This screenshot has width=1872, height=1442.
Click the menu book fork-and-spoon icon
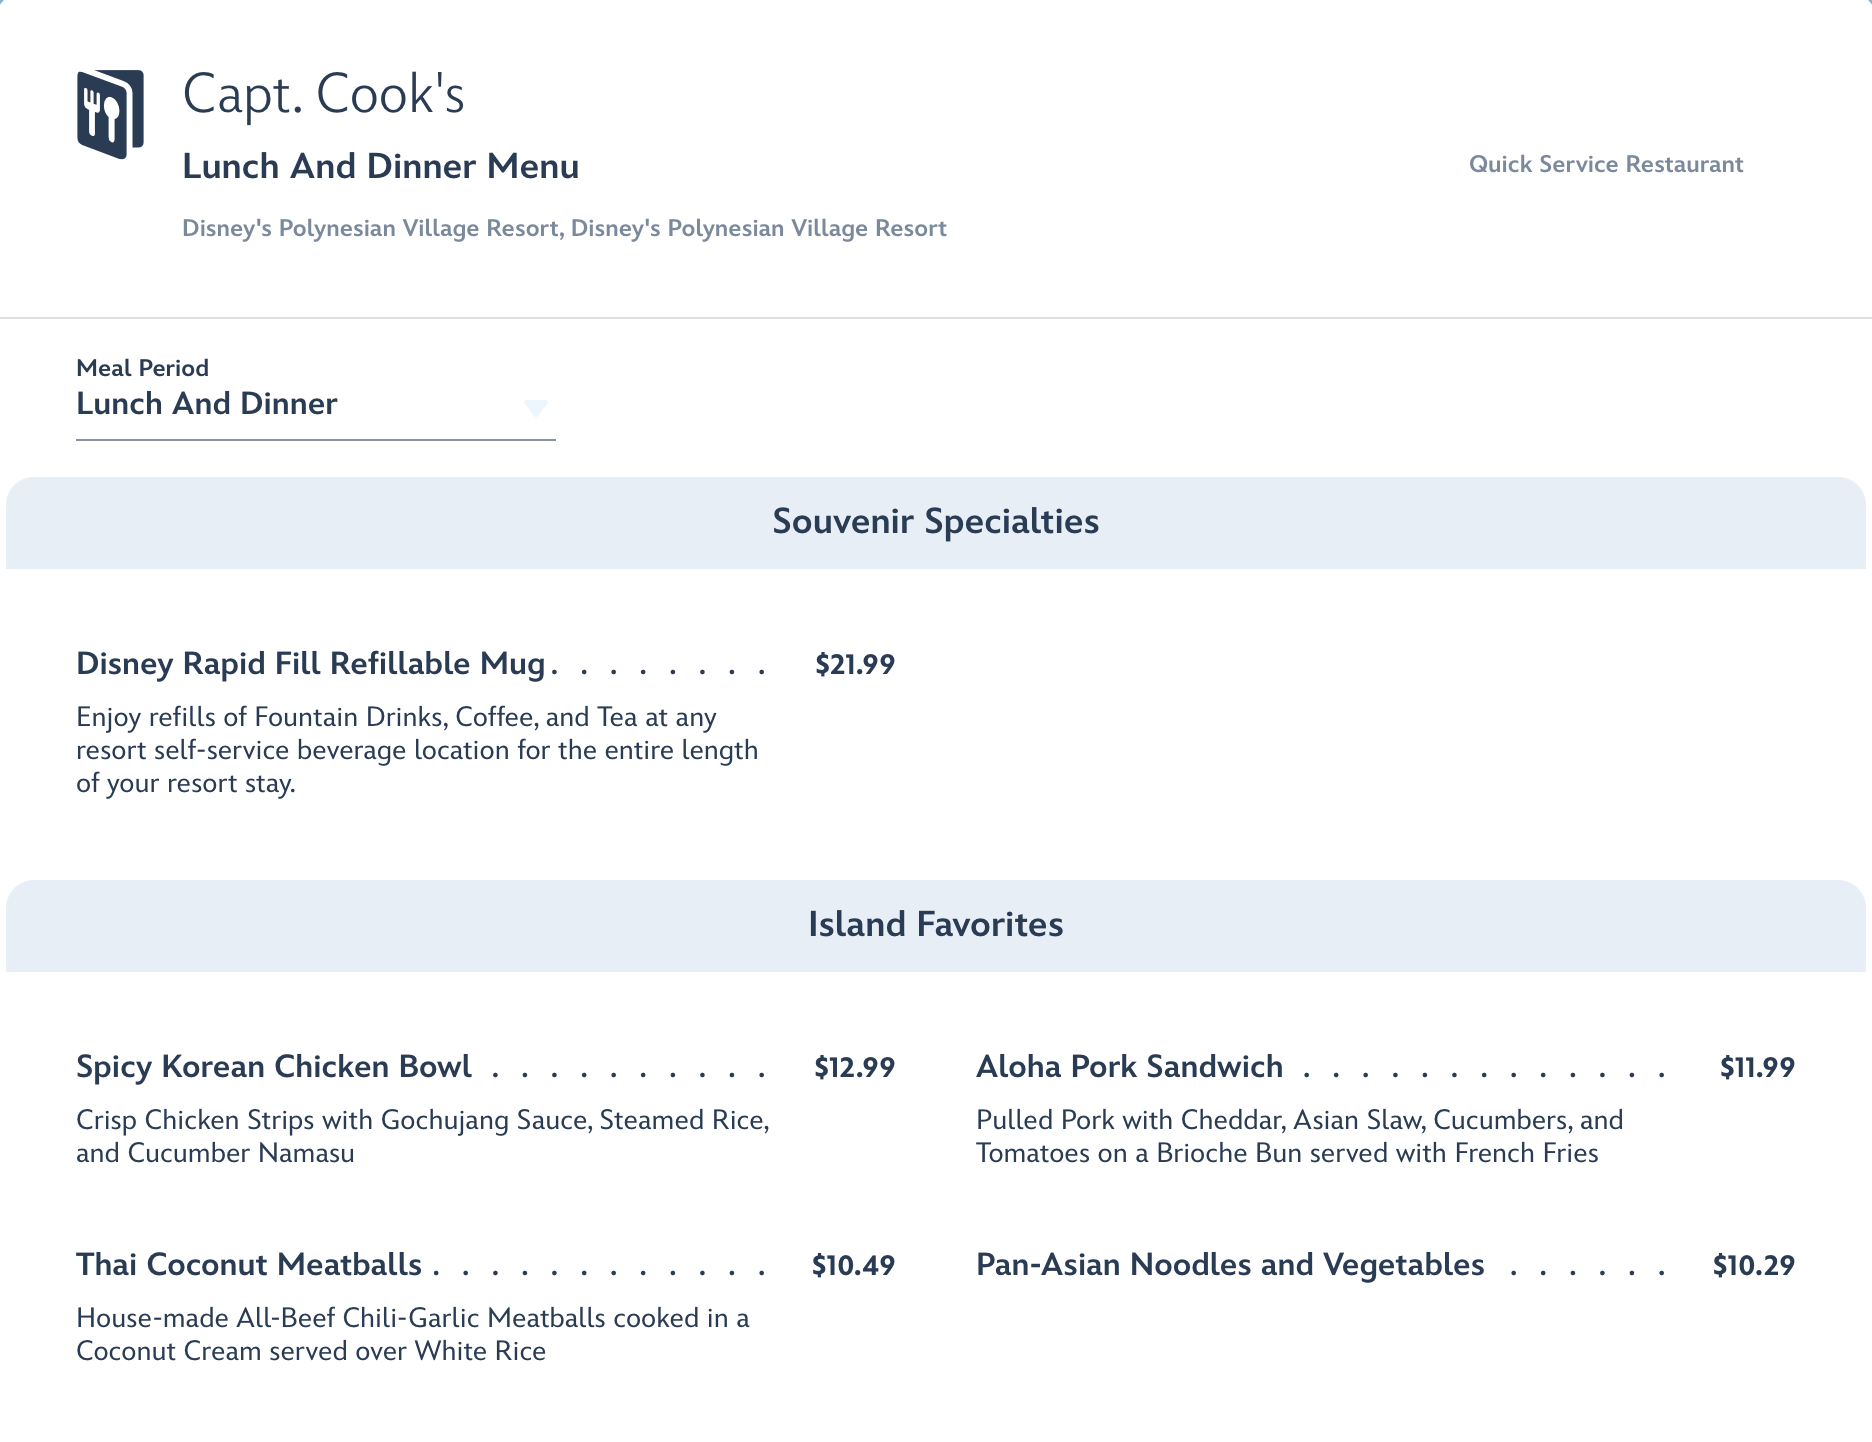(110, 114)
